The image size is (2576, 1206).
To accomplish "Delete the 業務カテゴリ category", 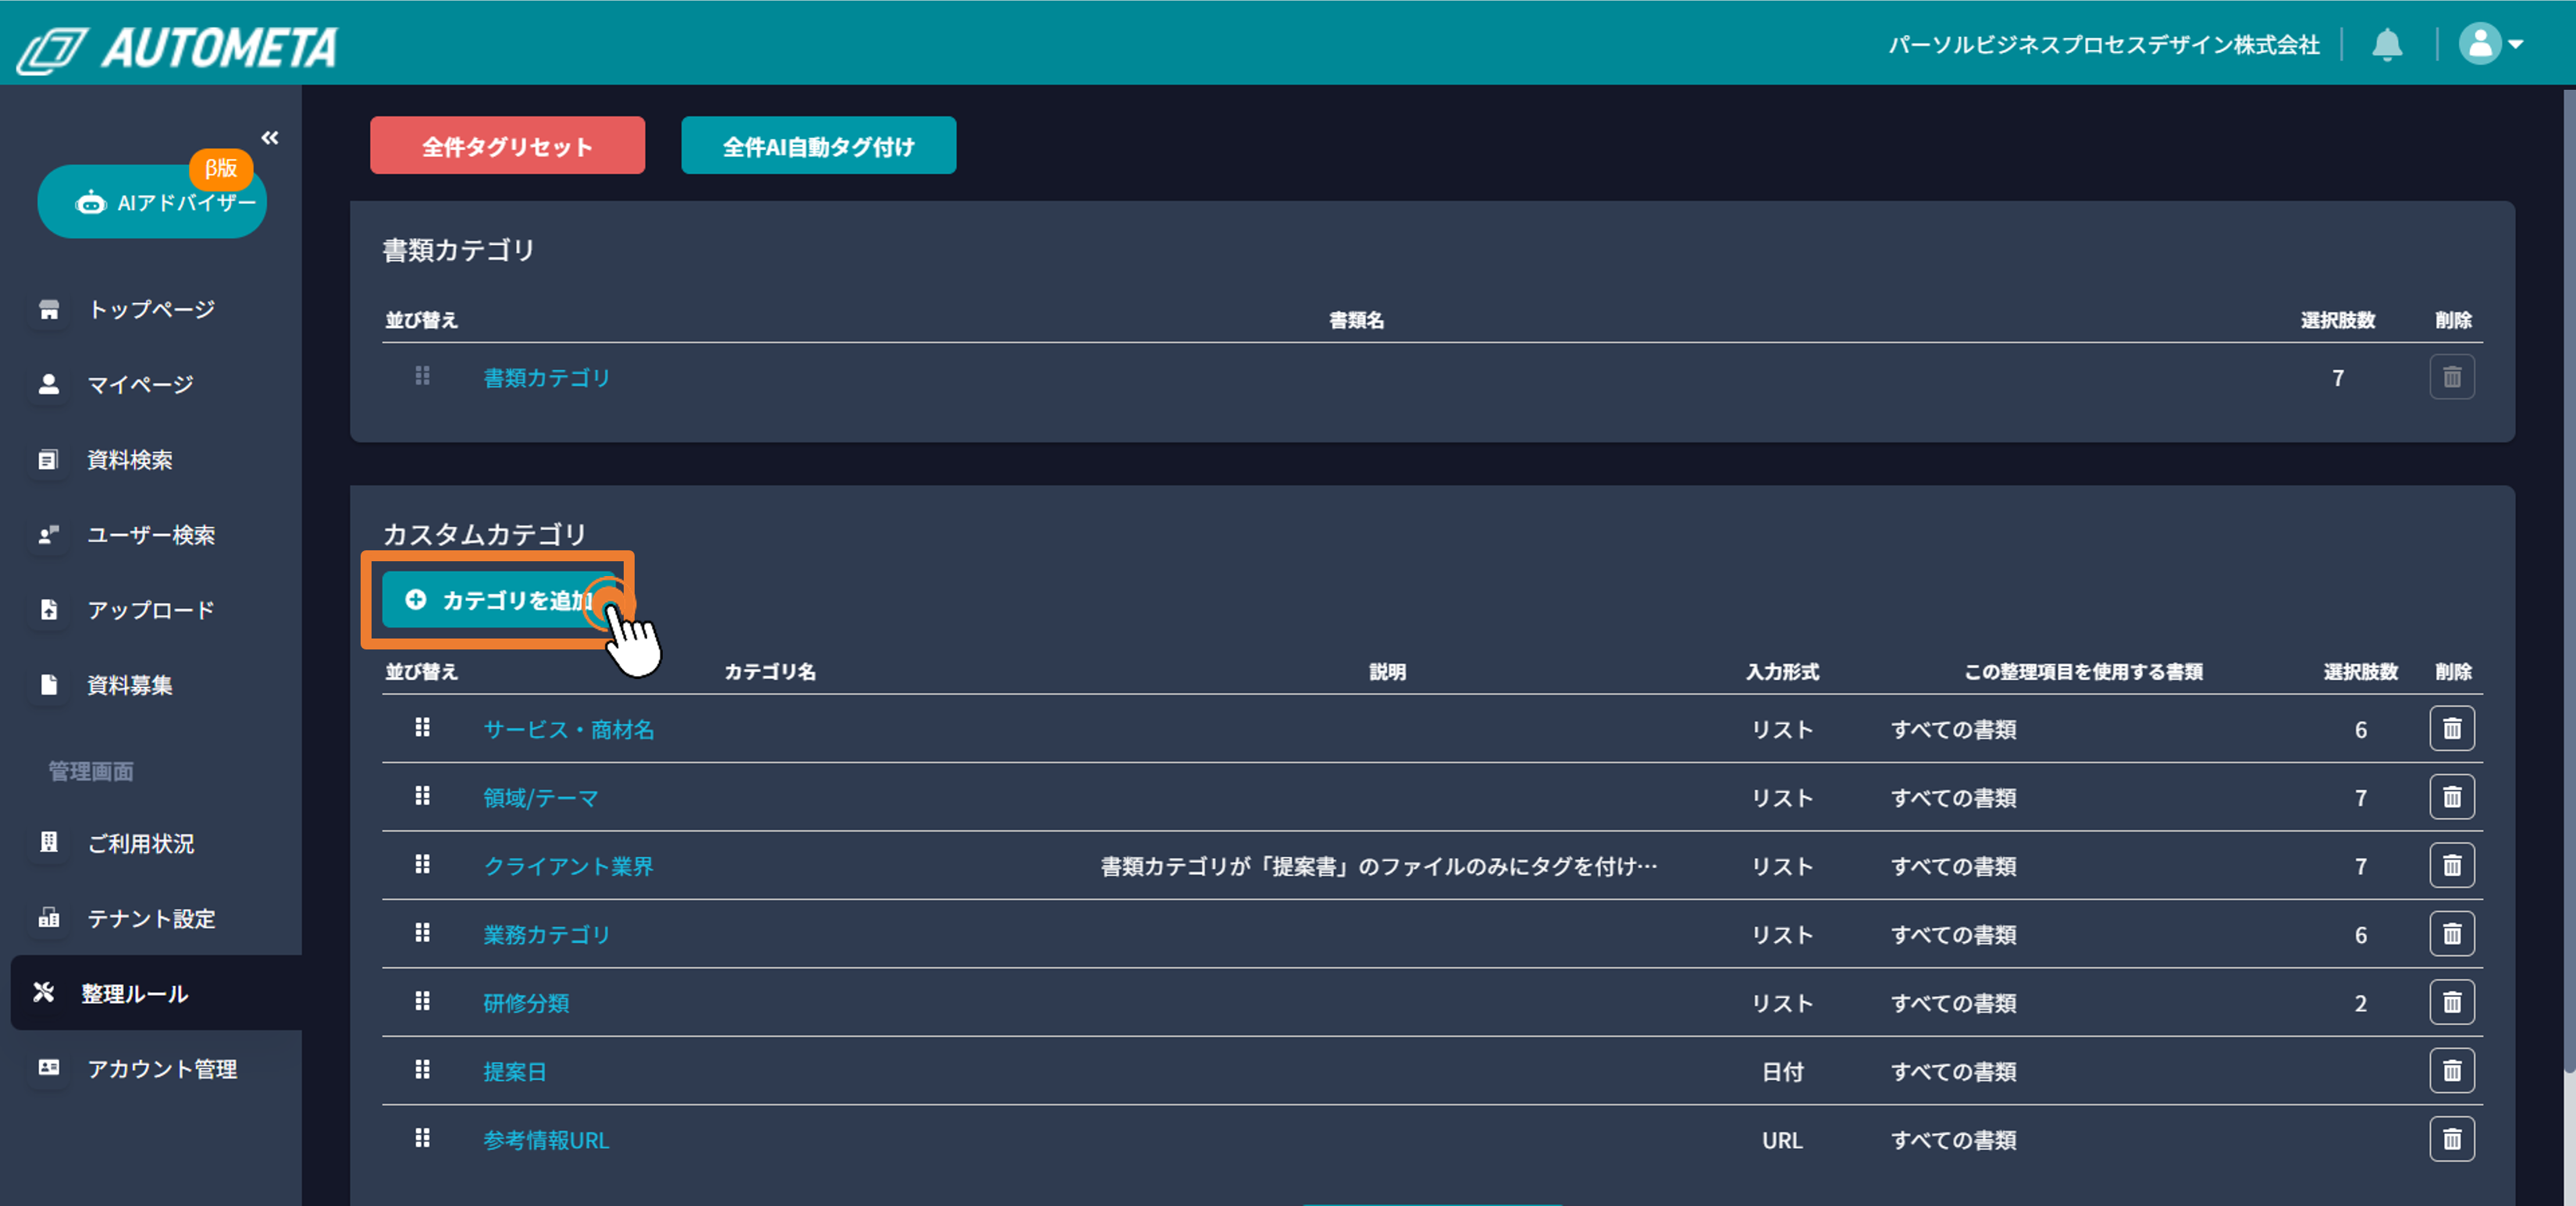I will click(2452, 933).
